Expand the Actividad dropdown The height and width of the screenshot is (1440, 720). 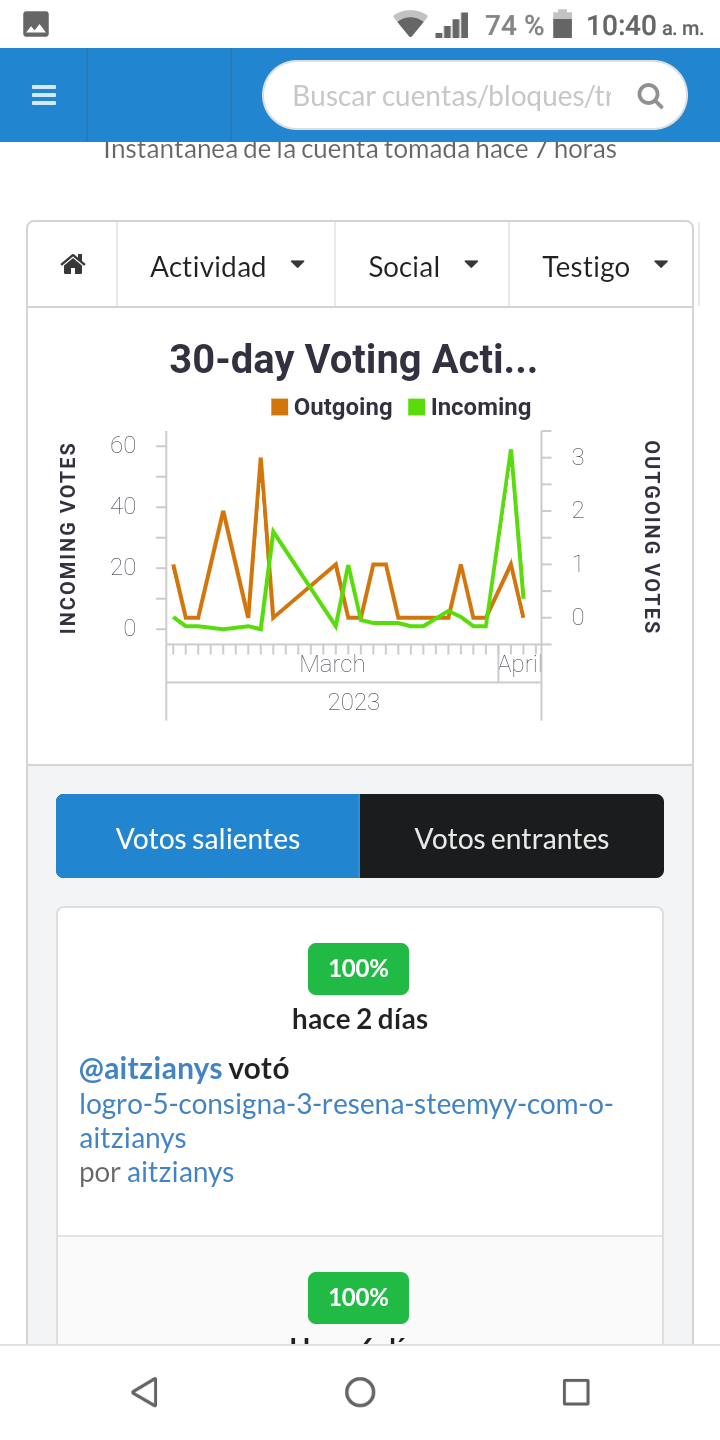227,266
